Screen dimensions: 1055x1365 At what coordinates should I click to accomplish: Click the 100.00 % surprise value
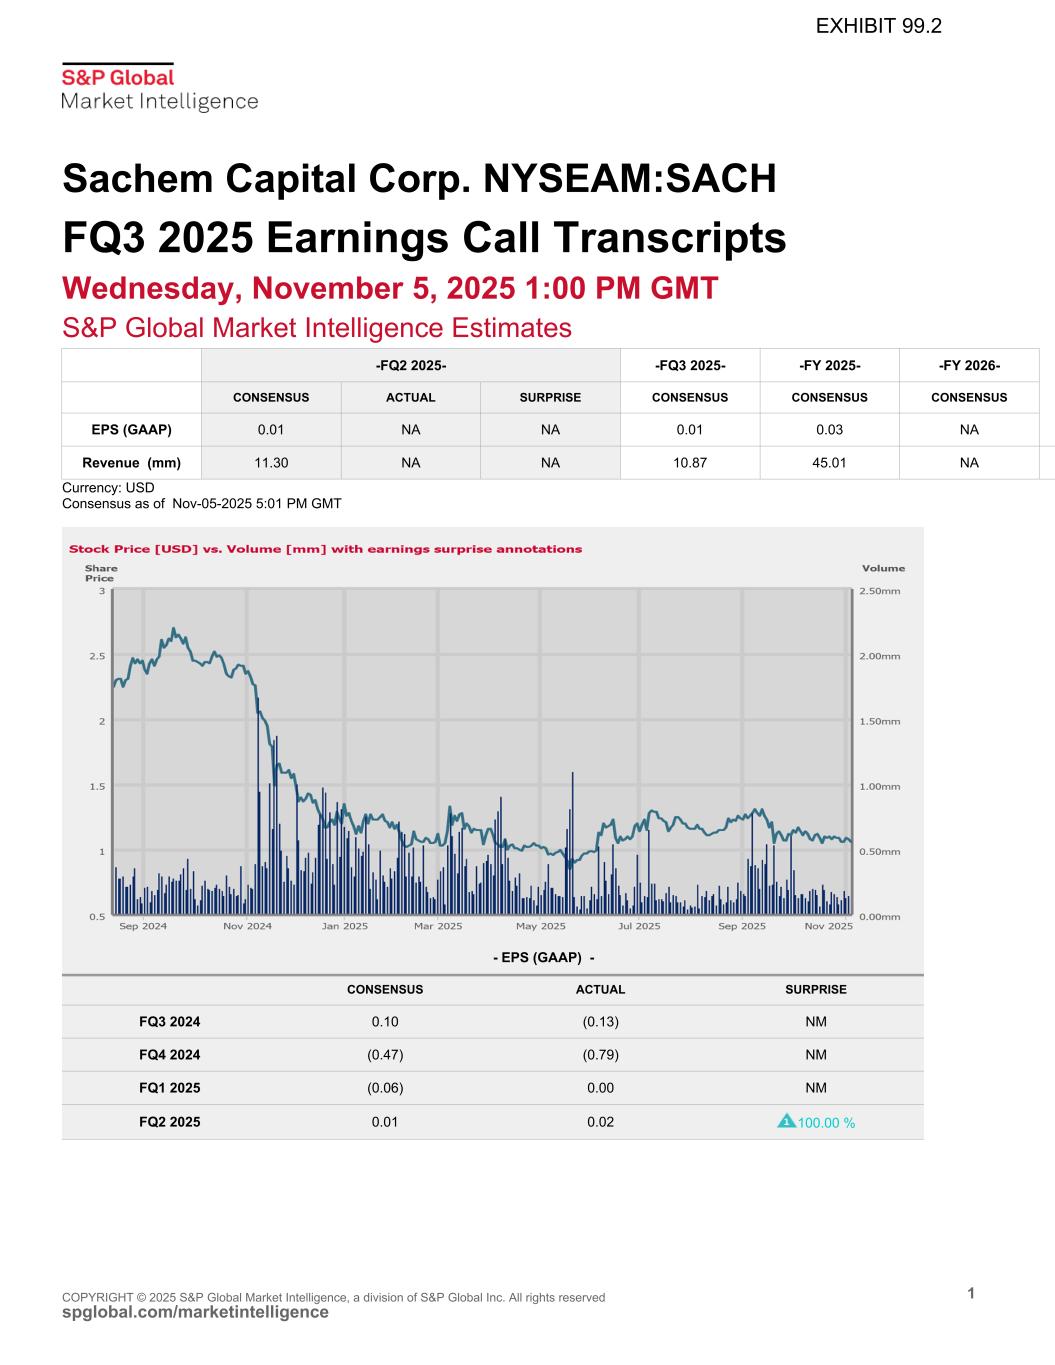(826, 1123)
